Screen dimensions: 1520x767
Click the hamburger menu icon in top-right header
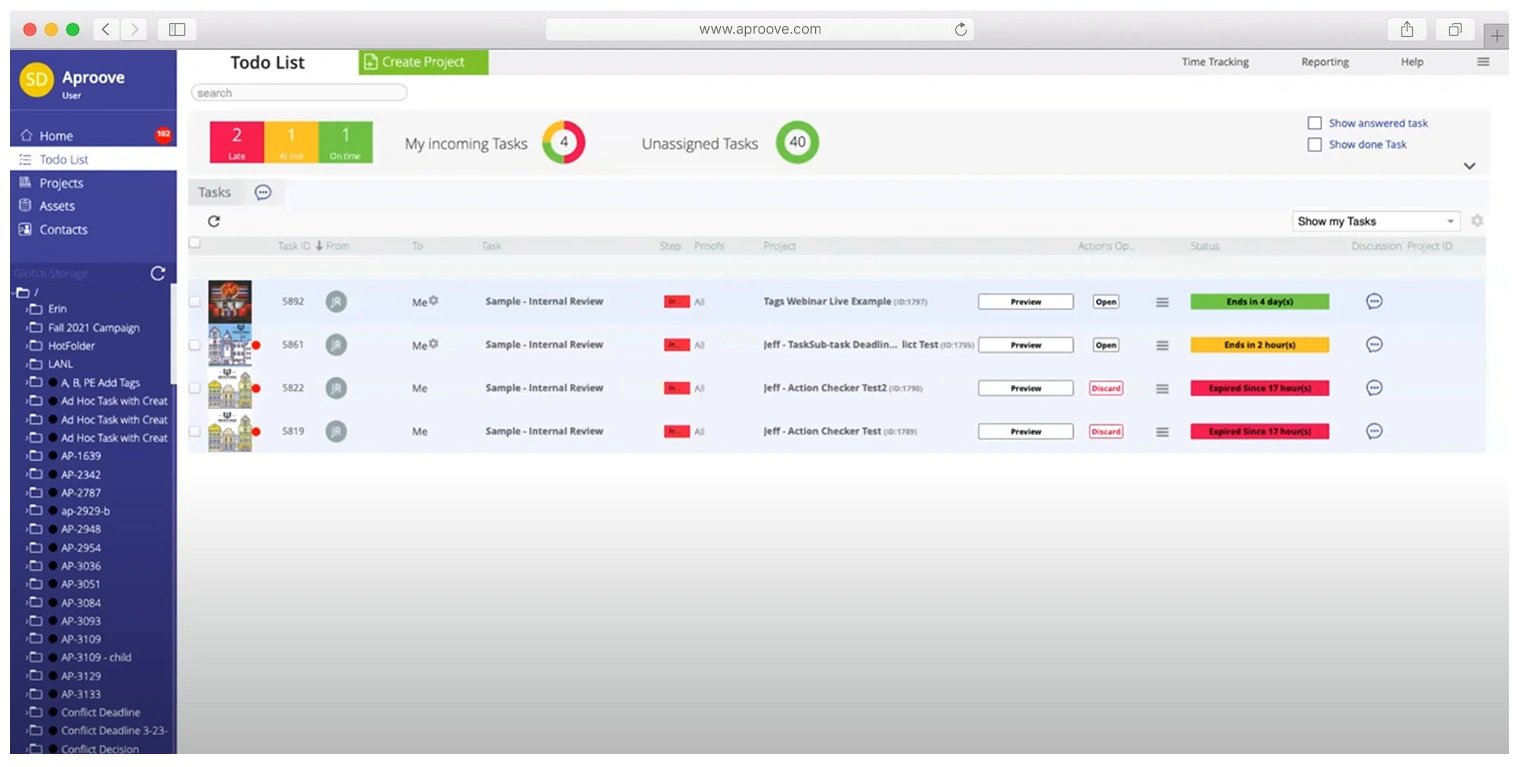point(1483,62)
